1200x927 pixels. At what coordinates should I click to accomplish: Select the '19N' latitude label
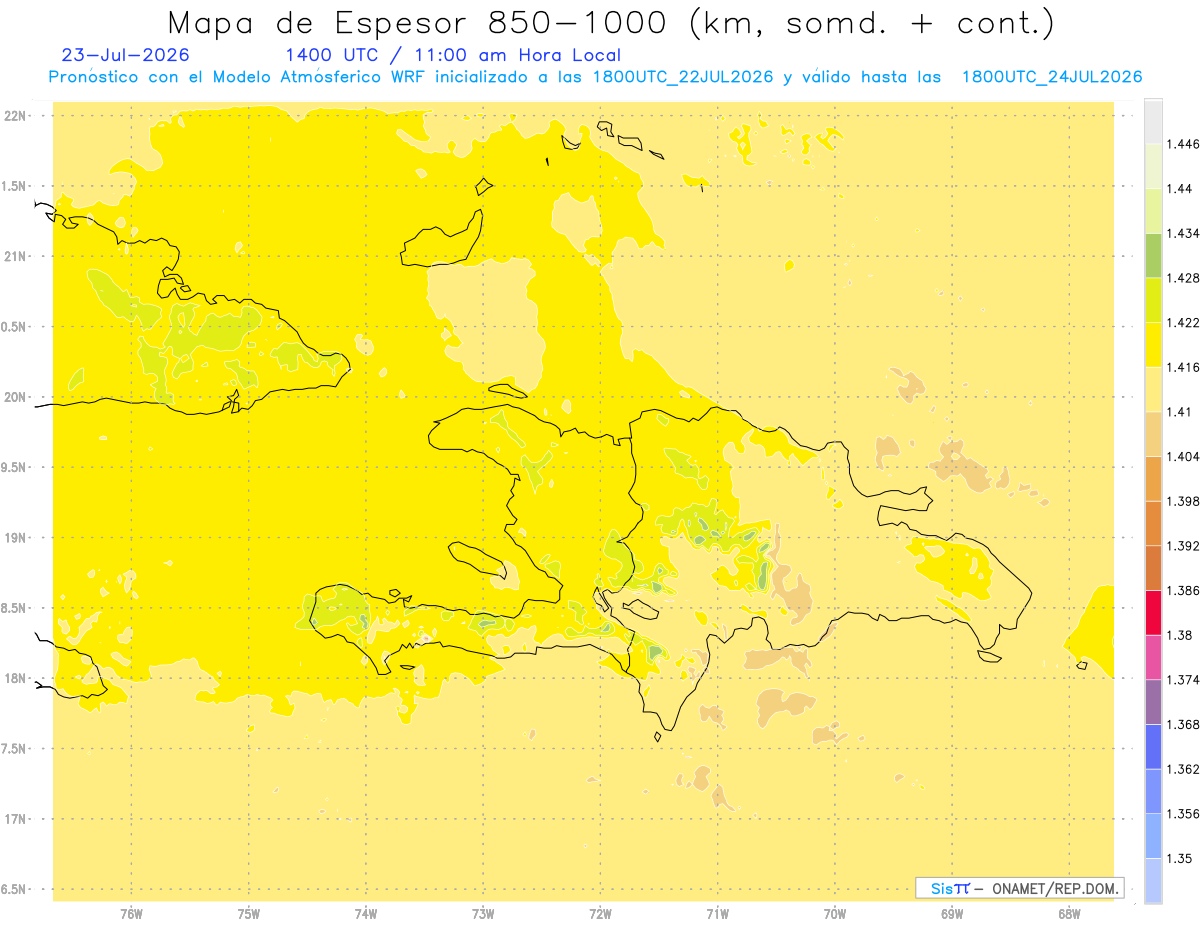tap(15, 537)
